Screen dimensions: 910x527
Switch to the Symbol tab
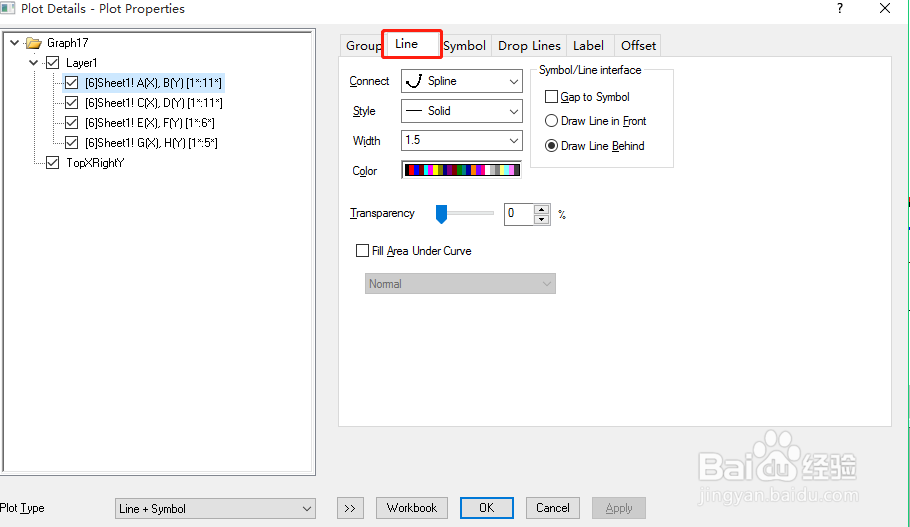point(464,45)
